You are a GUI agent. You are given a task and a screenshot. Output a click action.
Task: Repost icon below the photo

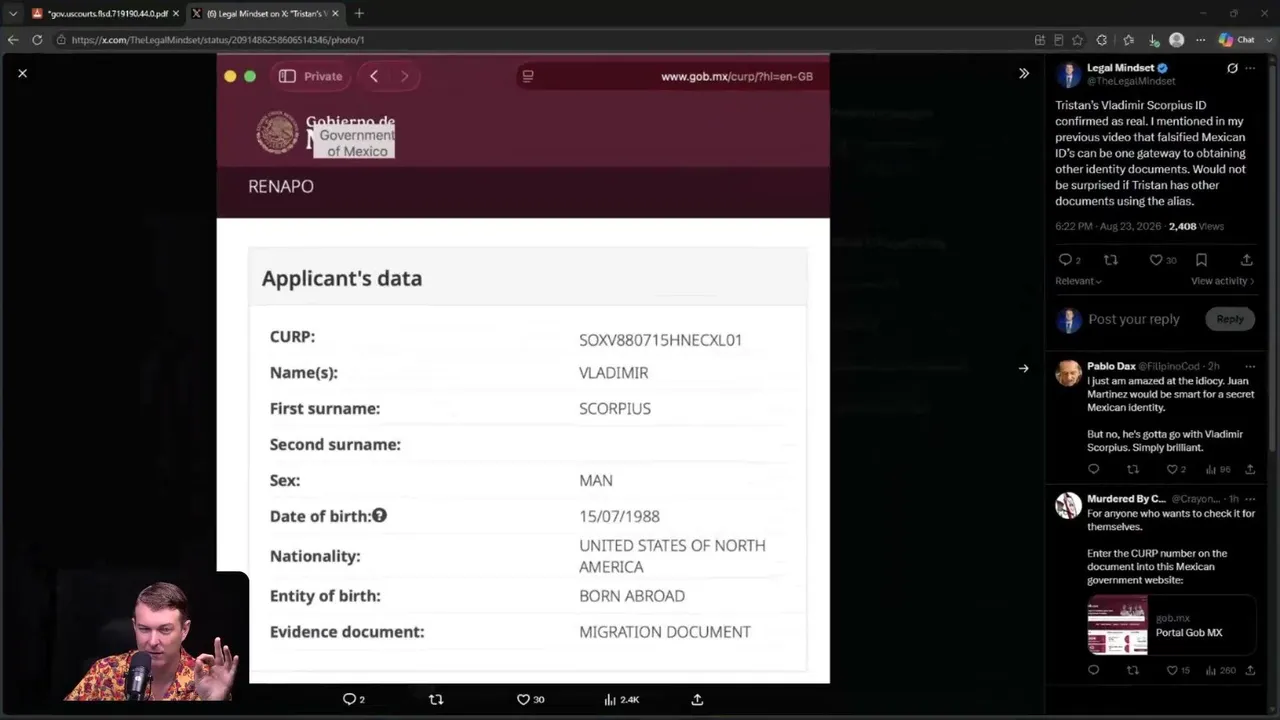coord(436,699)
